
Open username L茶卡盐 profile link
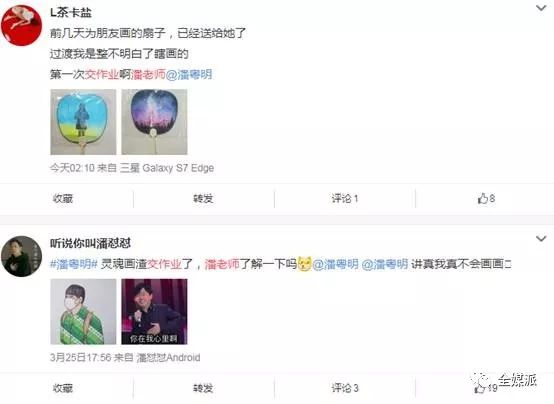(71, 13)
